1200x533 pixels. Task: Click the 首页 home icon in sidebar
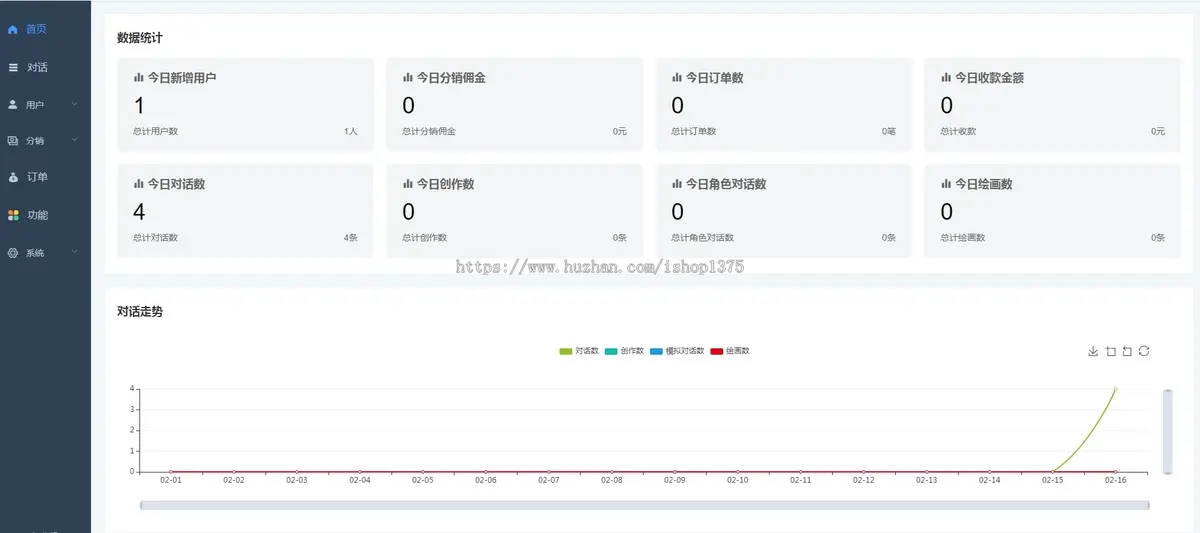click(x=13, y=30)
